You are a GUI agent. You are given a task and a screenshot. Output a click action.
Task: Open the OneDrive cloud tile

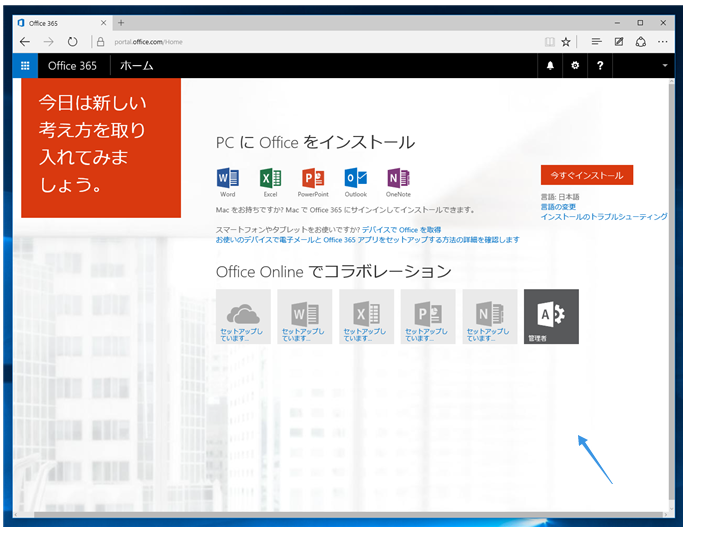tap(243, 317)
